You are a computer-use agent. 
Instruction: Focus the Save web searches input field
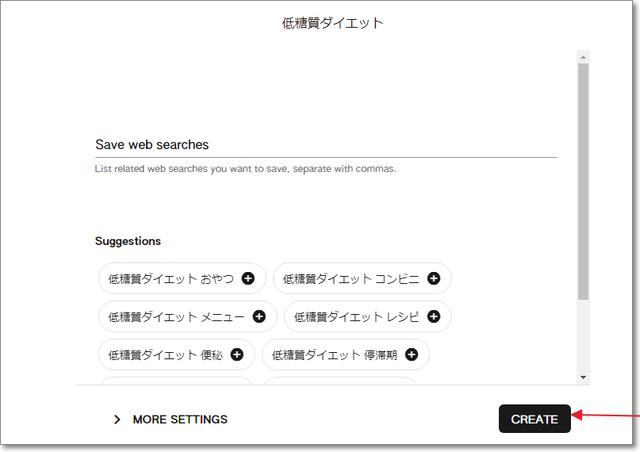325,145
